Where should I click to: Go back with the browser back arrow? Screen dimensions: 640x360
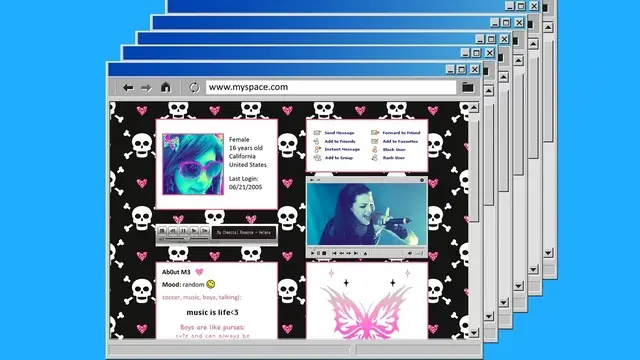(x=128, y=87)
